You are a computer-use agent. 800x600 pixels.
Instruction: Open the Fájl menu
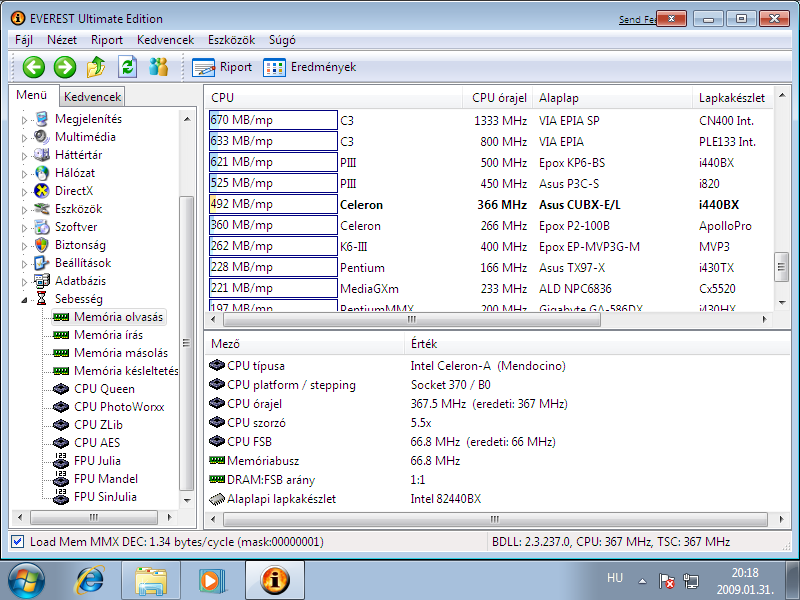pos(24,40)
